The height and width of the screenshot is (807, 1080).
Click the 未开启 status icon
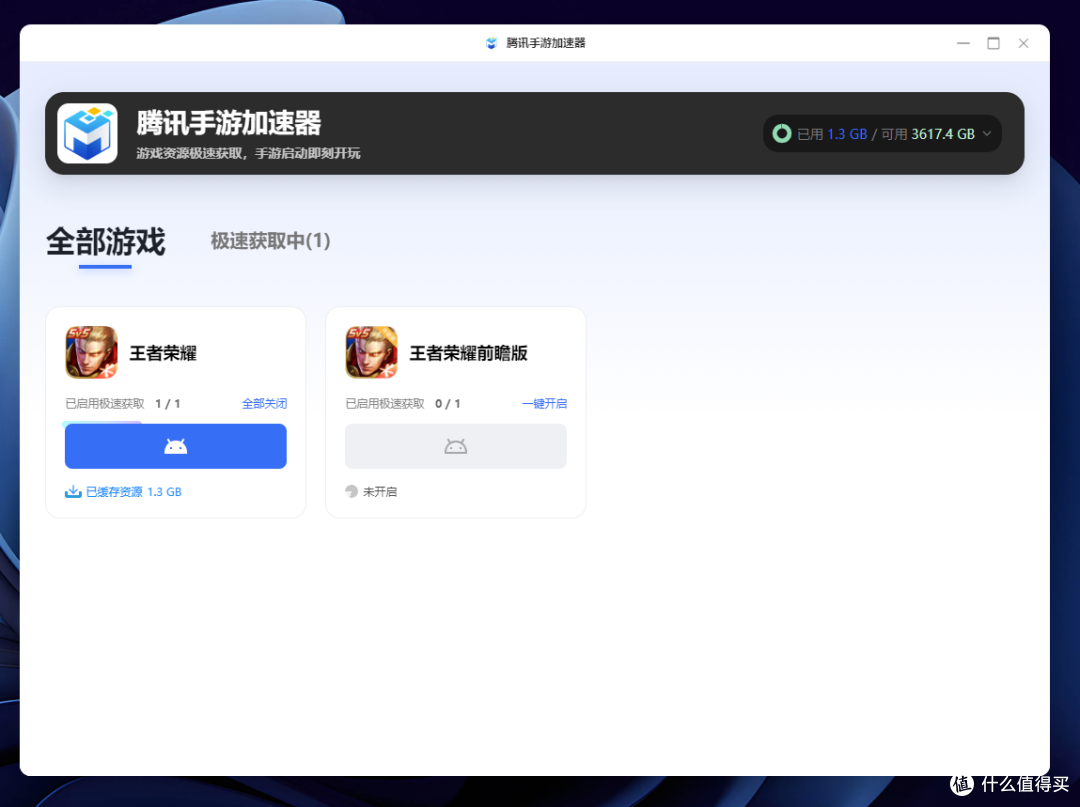351,492
